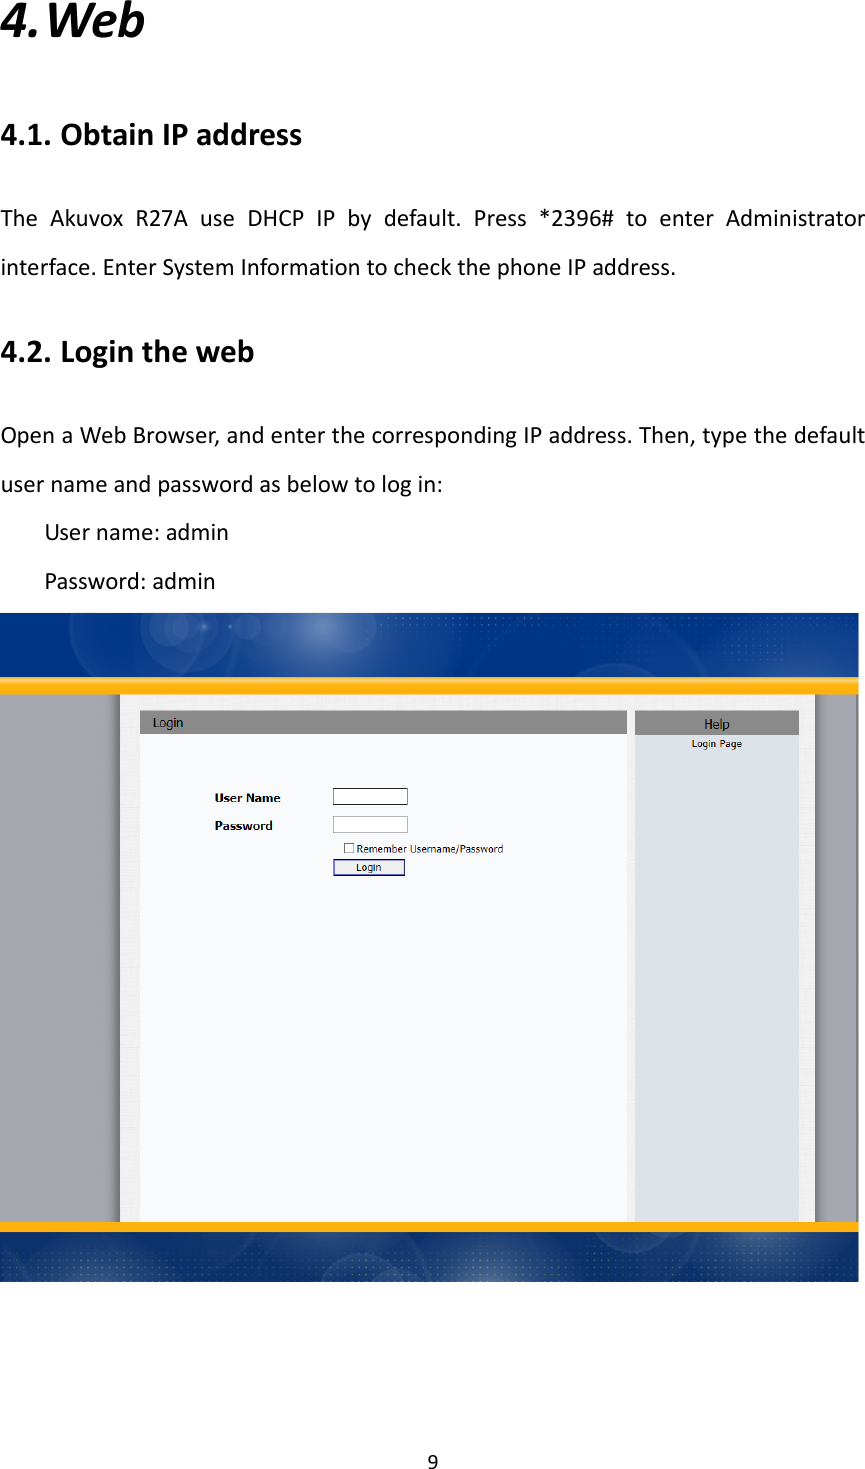Click the '*2396#' code in the text
Image resolution: width=865 pixels, height=1469 pixels.
click(575, 219)
